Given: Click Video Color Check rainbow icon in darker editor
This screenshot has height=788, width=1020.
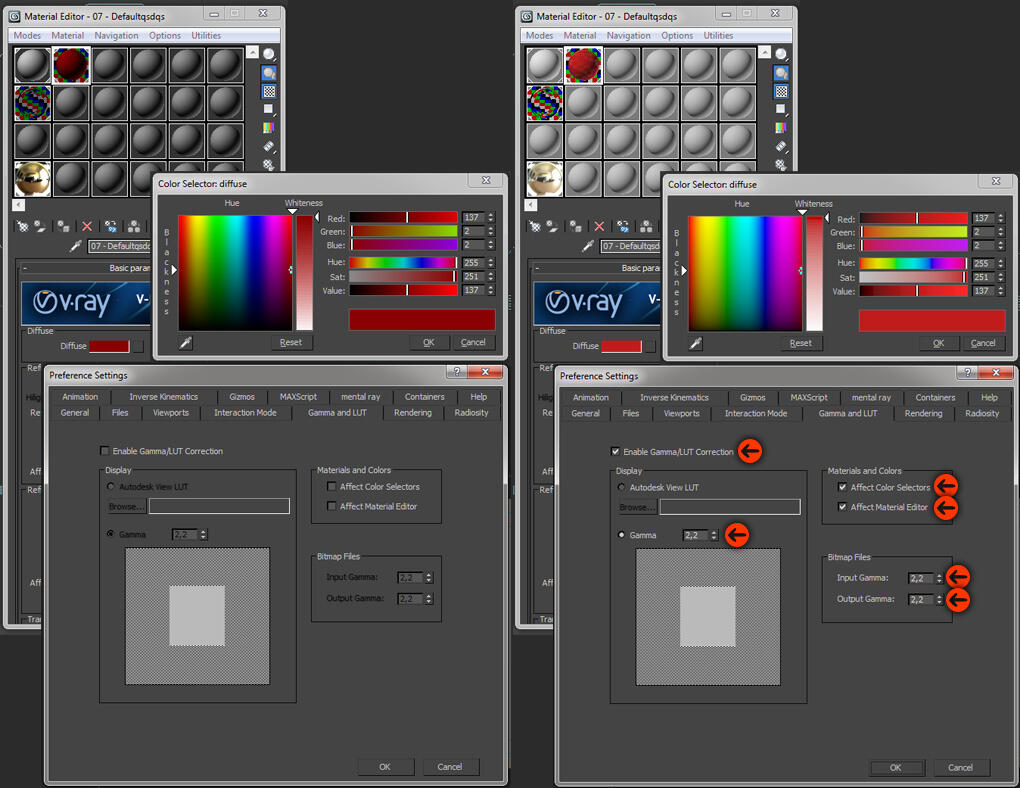Looking at the screenshot, I should pos(269,128).
